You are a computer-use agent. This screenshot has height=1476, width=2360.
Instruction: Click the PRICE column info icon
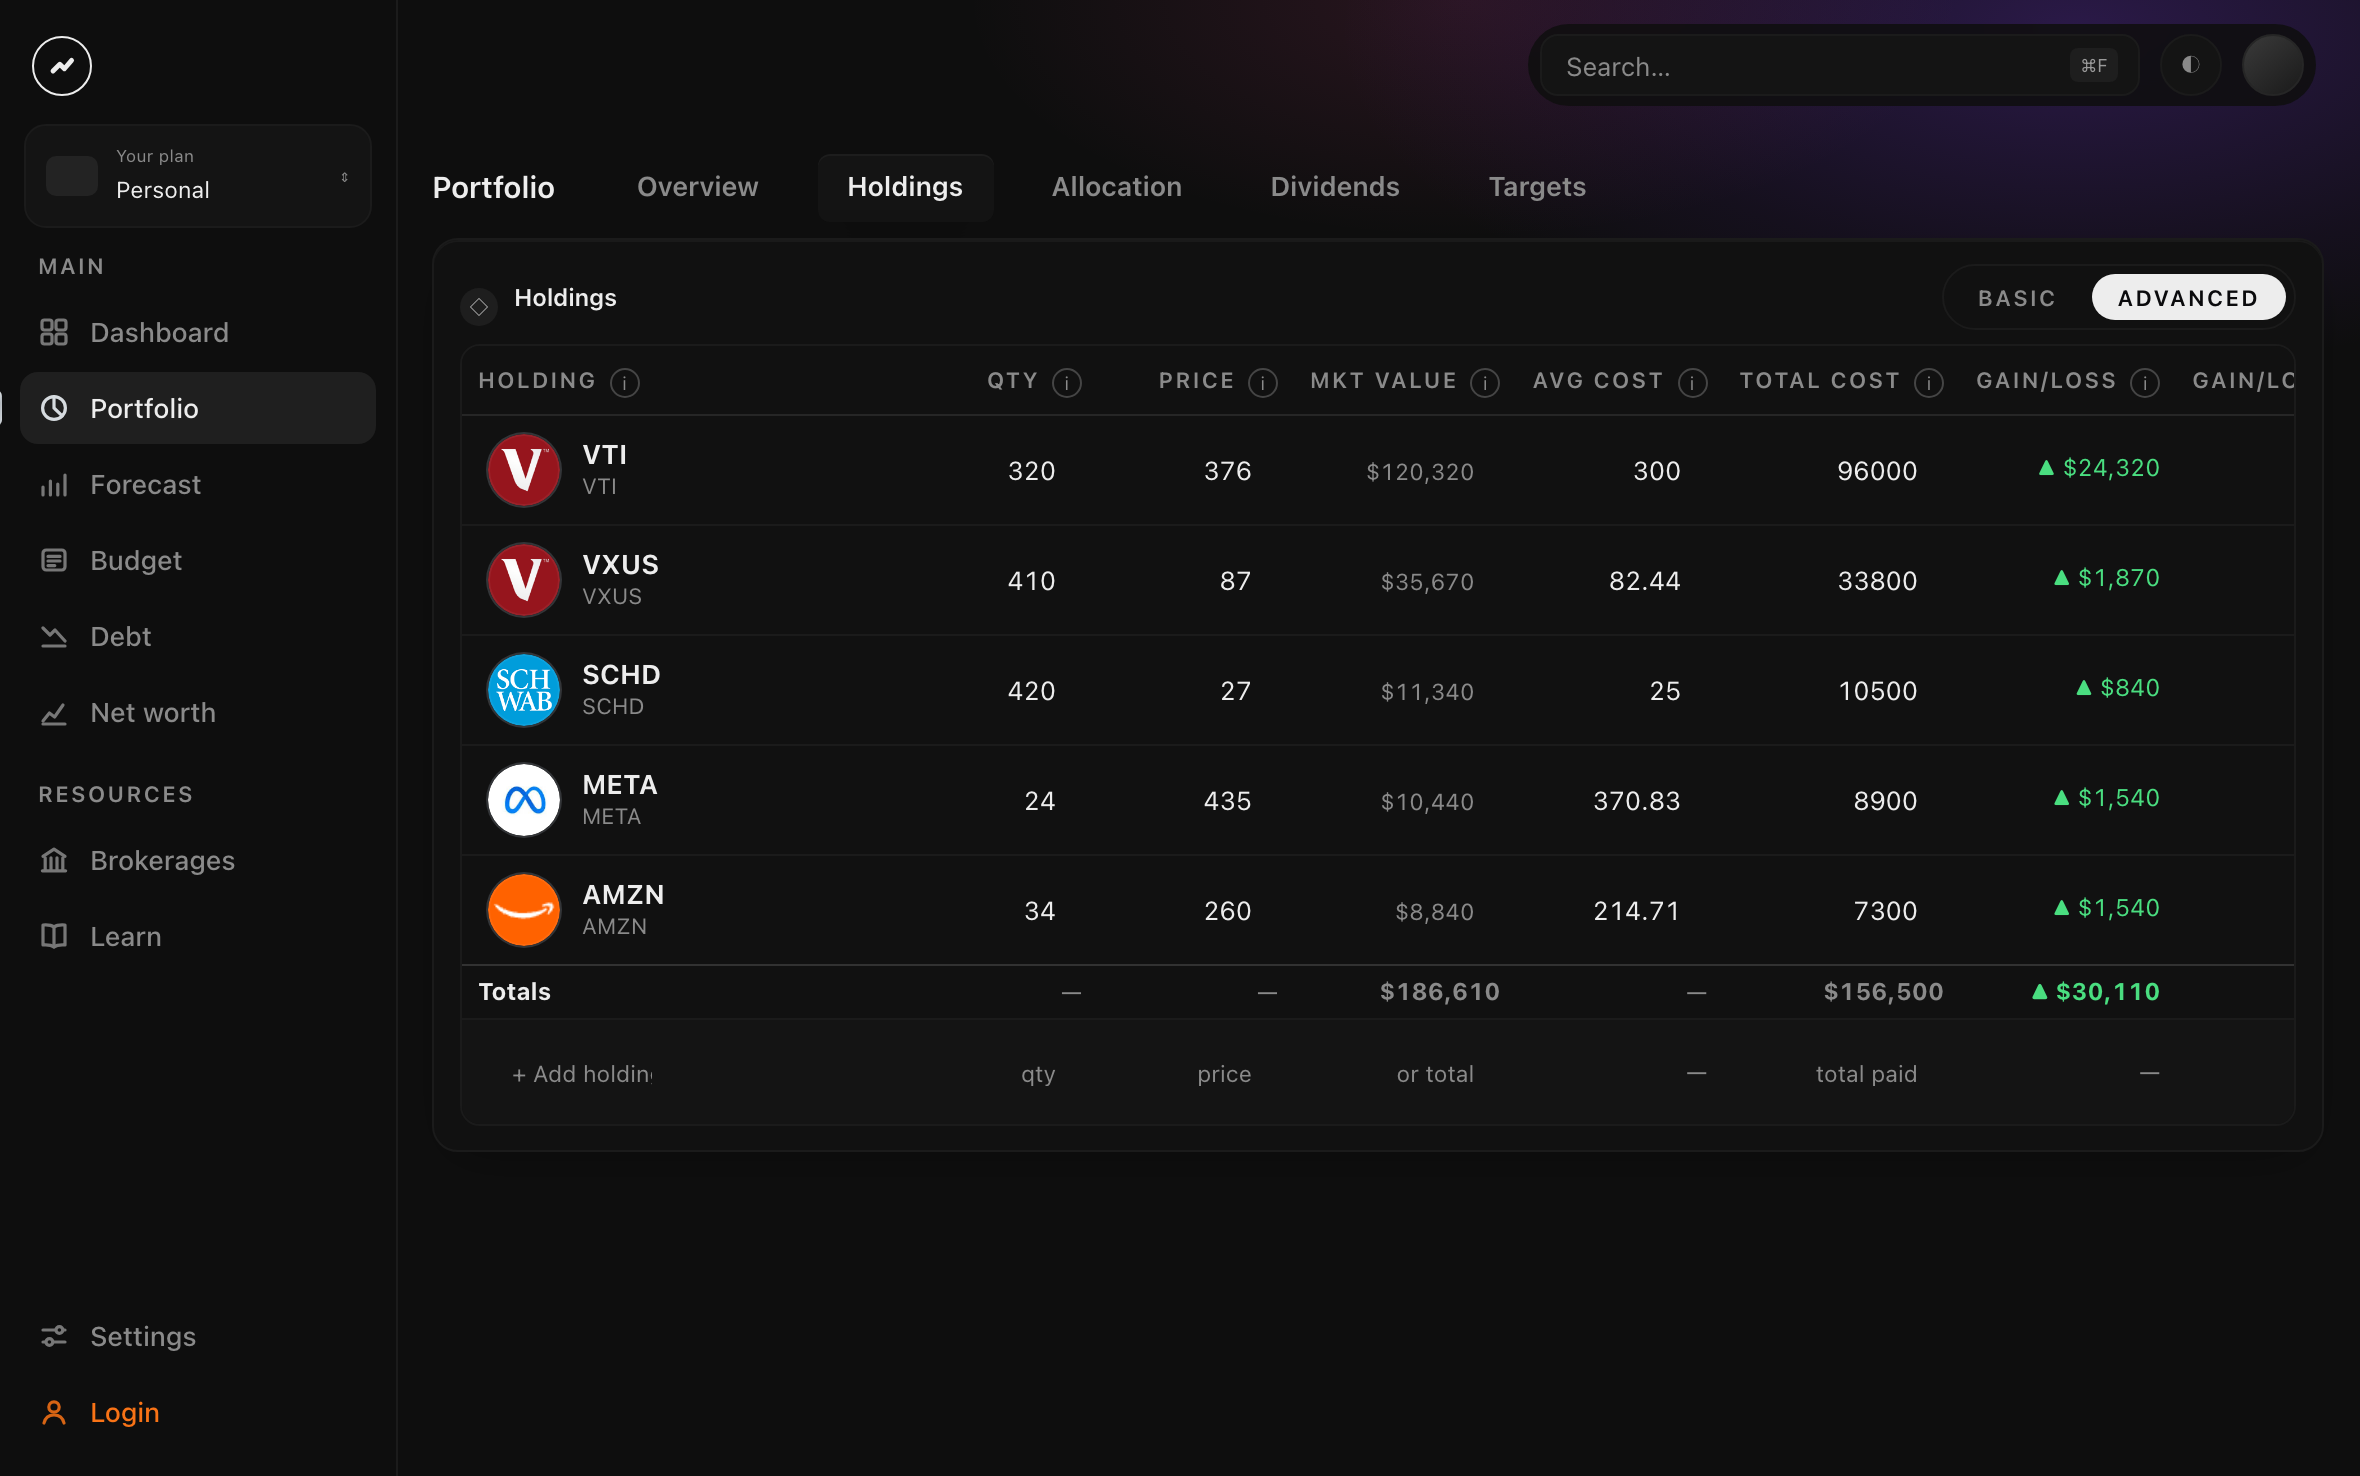click(1263, 382)
